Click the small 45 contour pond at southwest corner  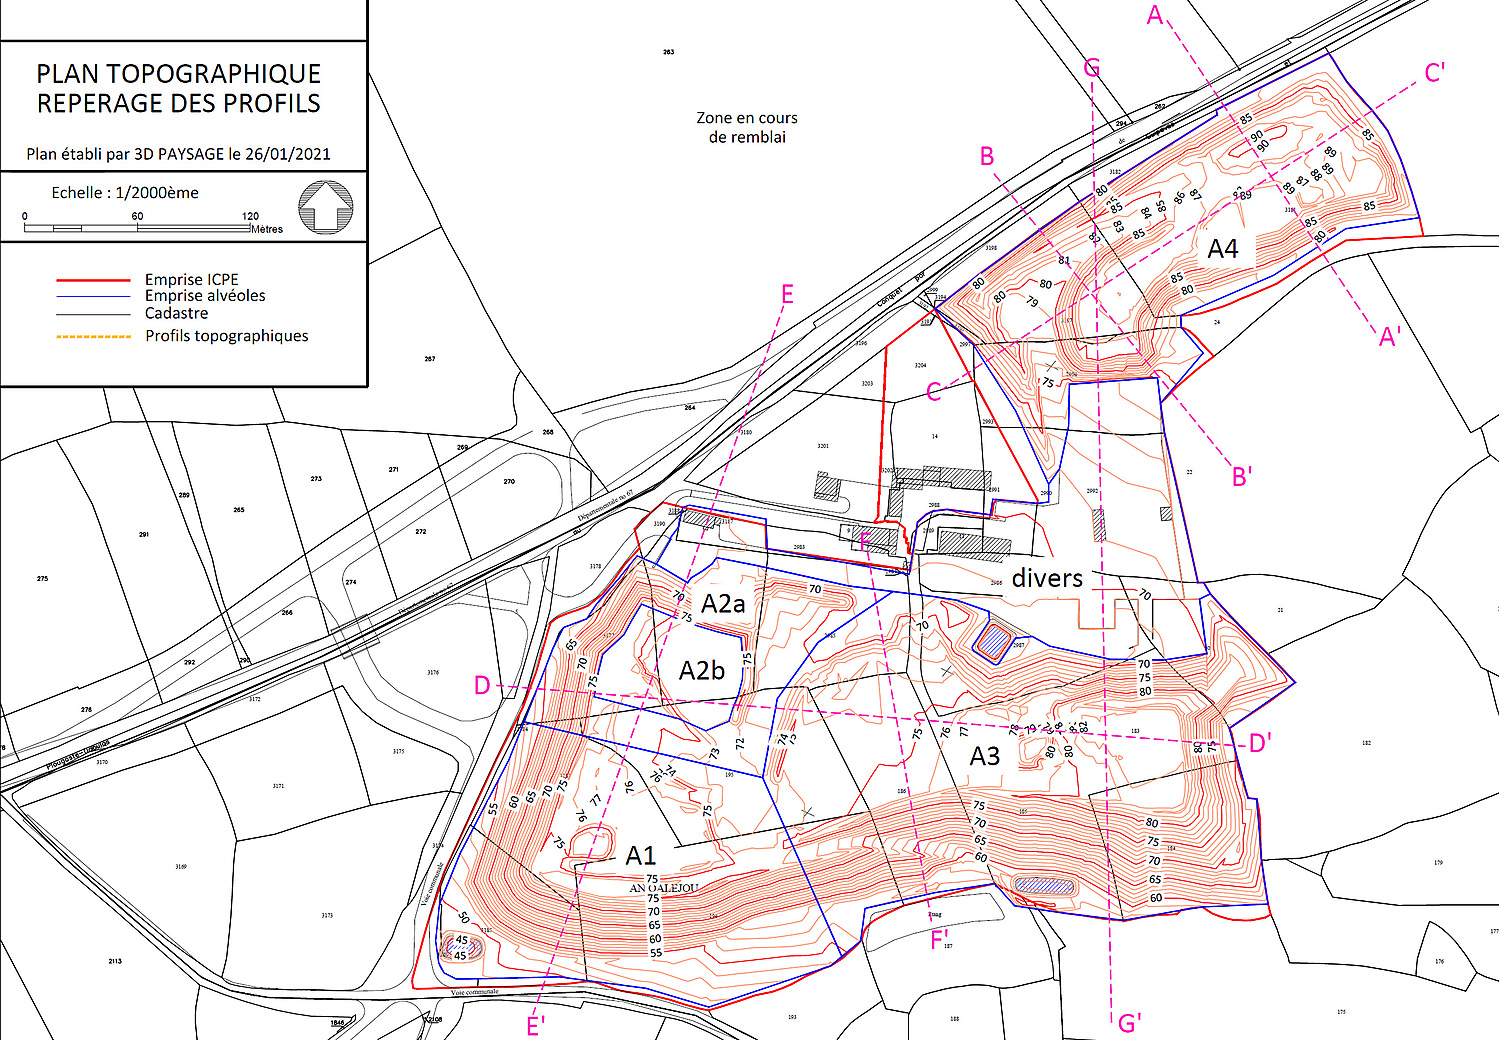tap(461, 947)
